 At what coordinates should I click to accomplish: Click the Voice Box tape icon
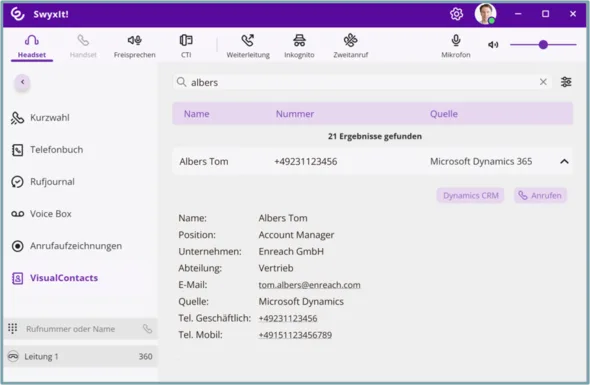point(17,214)
